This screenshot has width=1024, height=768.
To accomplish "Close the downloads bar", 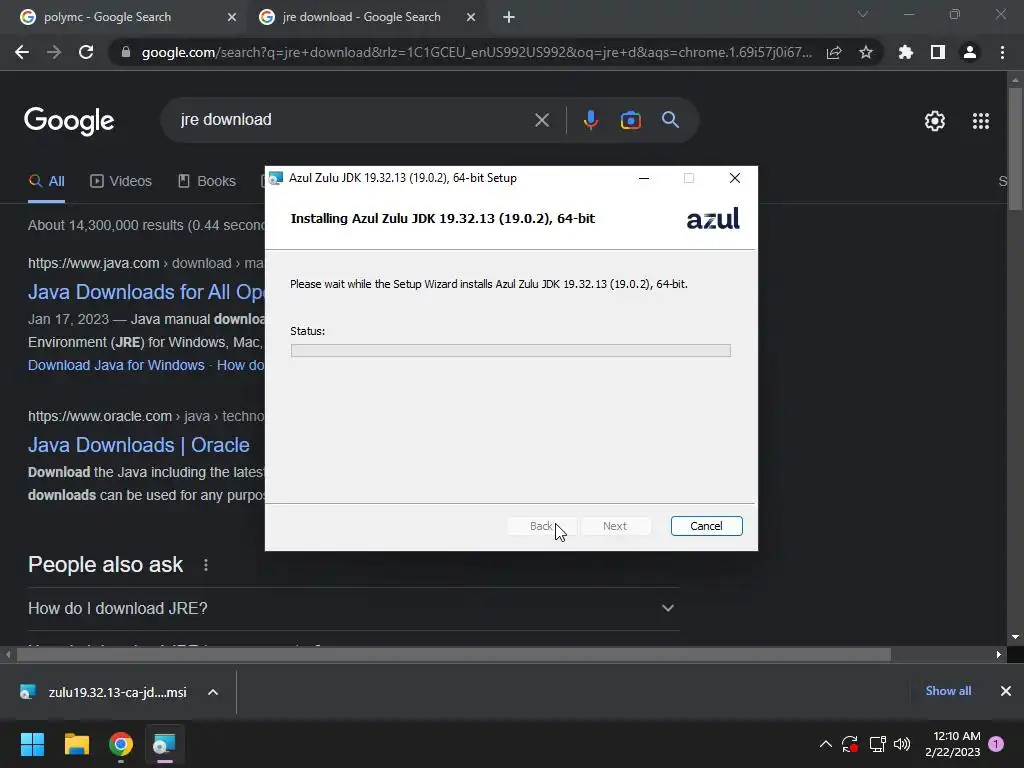I will pyautogui.click(x=1006, y=691).
